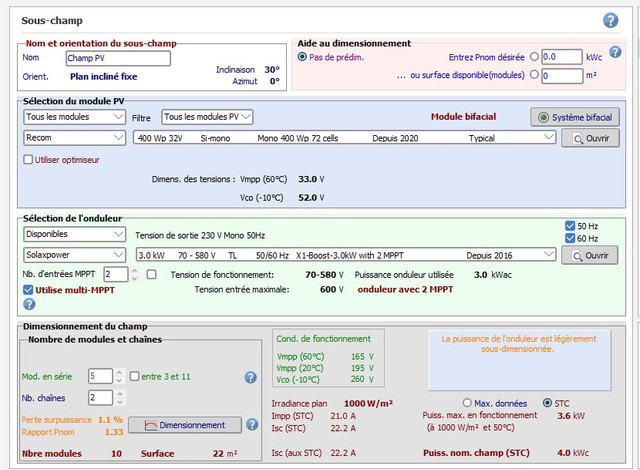Click help icon beside modules in series
640x470 pixels.
coord(251,377)
